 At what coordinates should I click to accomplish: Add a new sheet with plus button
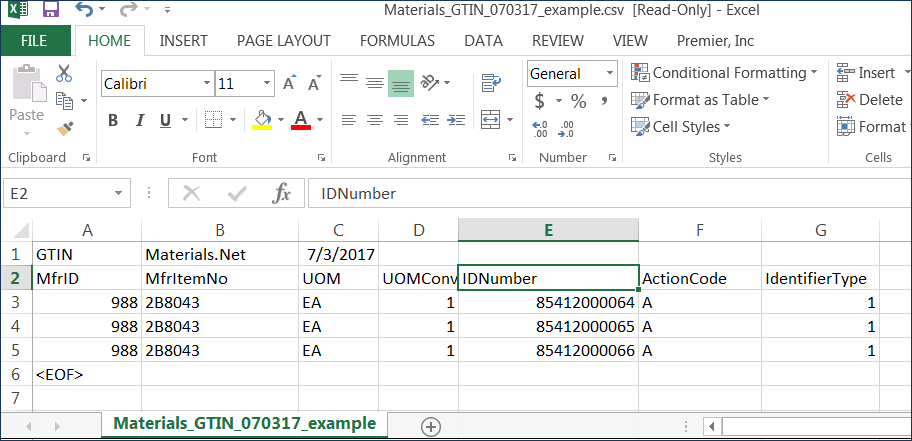point(431,426)
